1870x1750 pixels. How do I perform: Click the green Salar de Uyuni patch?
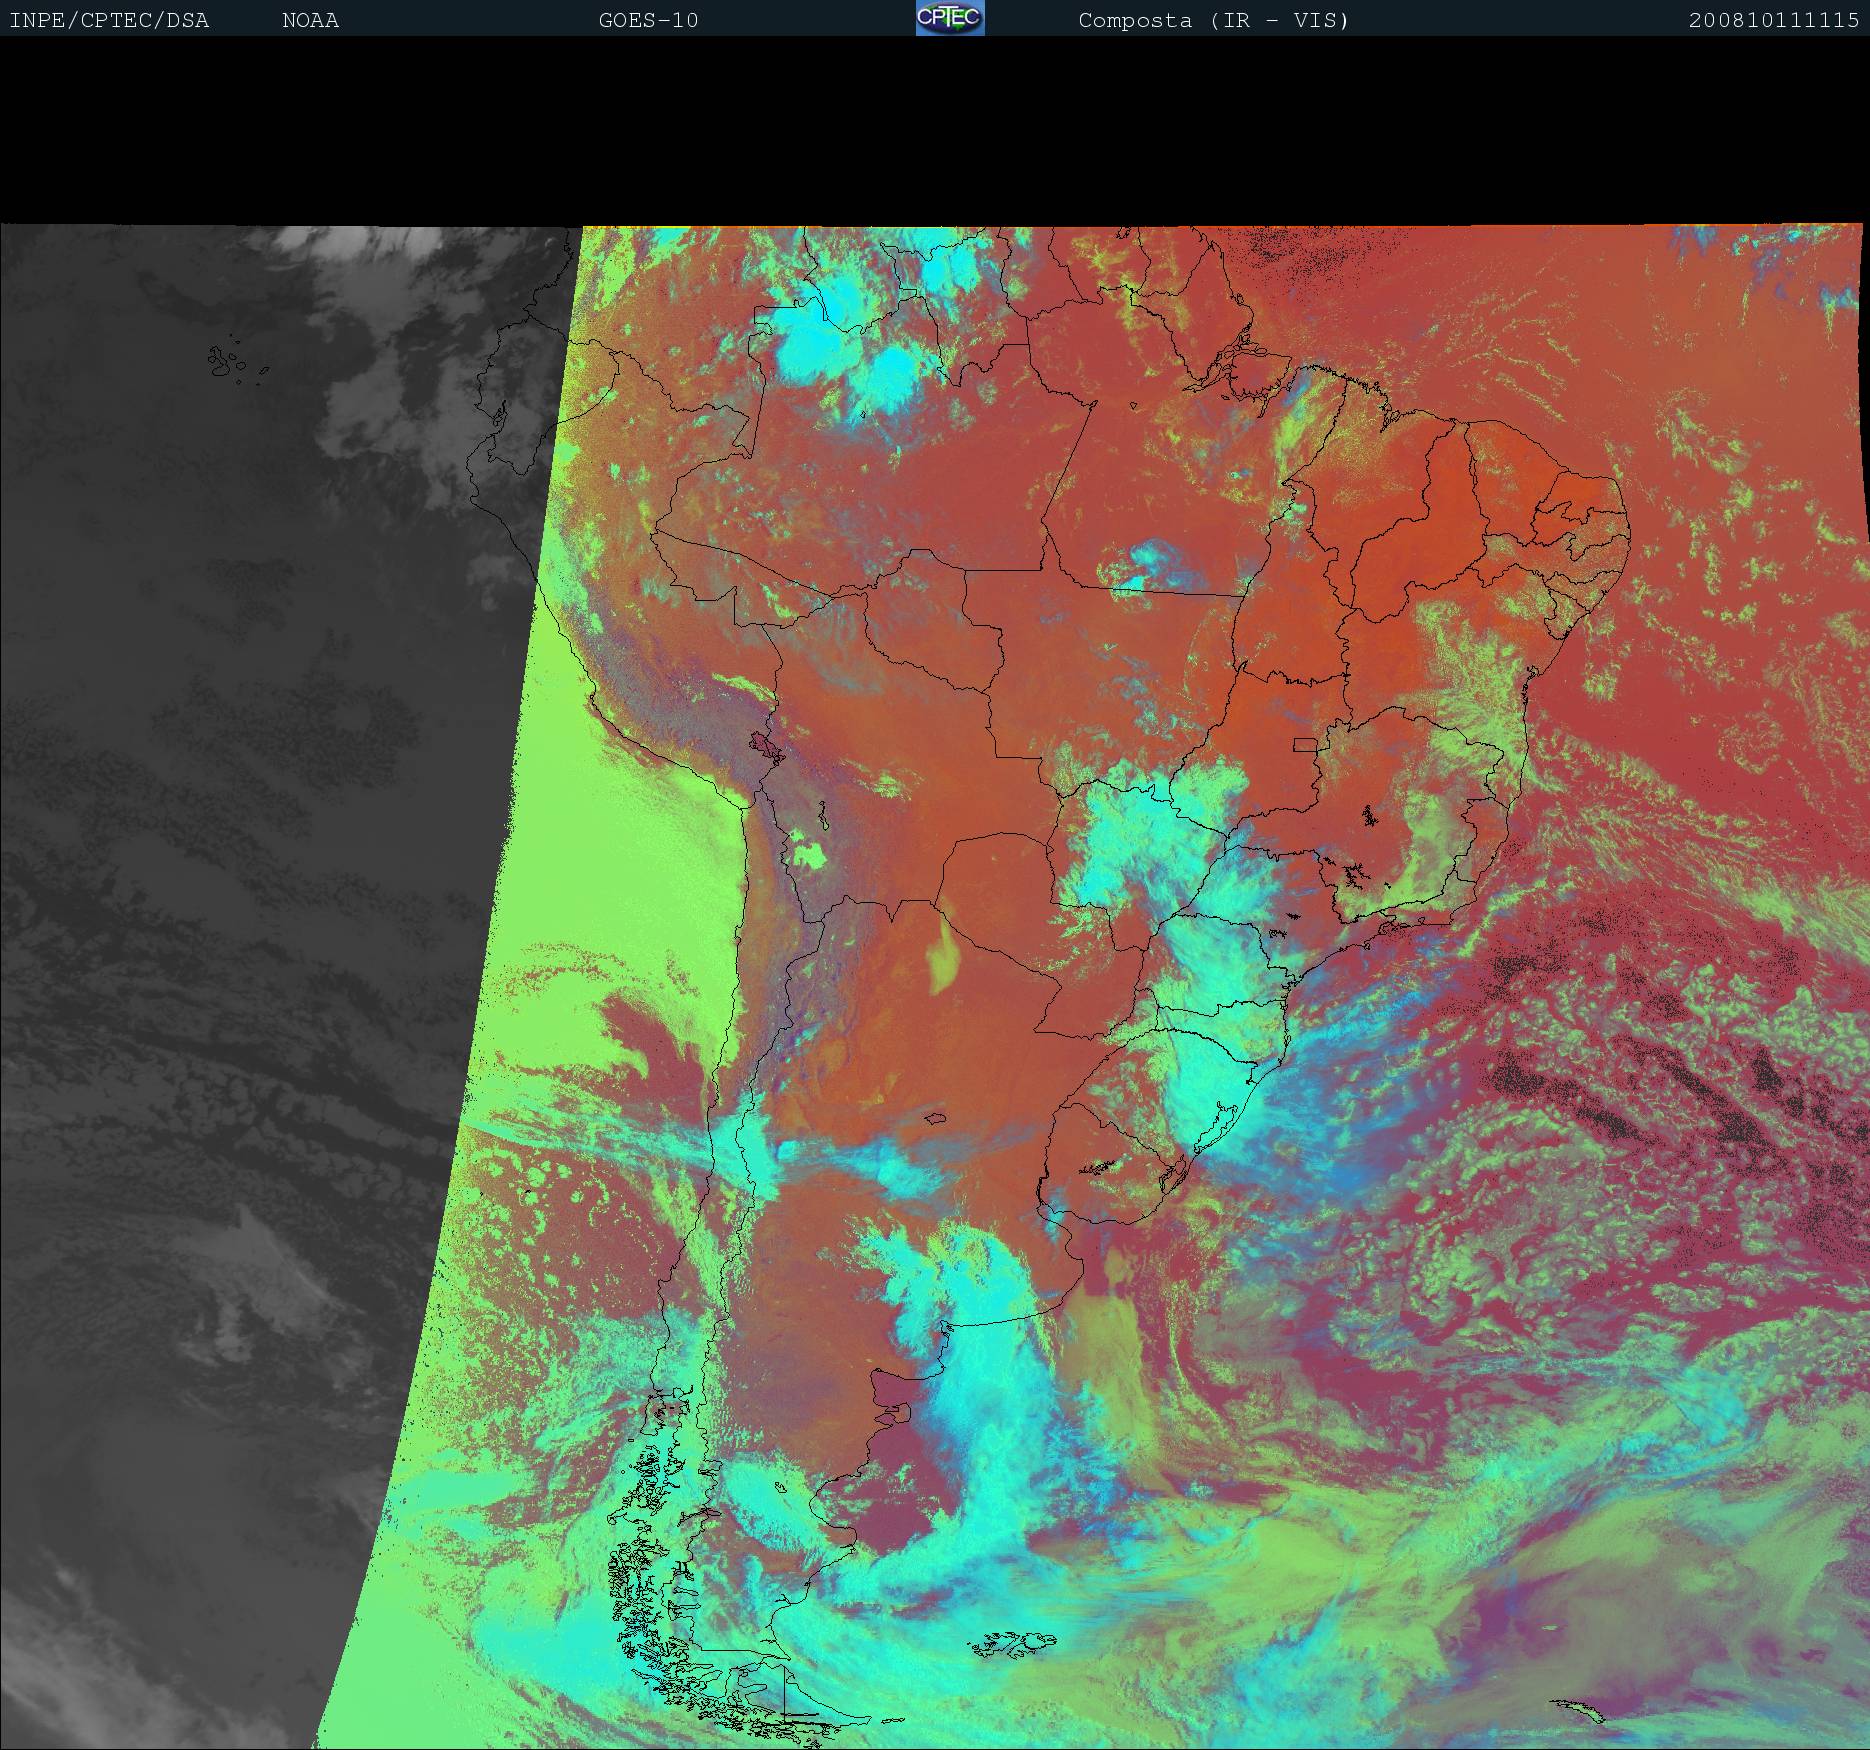pos(808,856)
